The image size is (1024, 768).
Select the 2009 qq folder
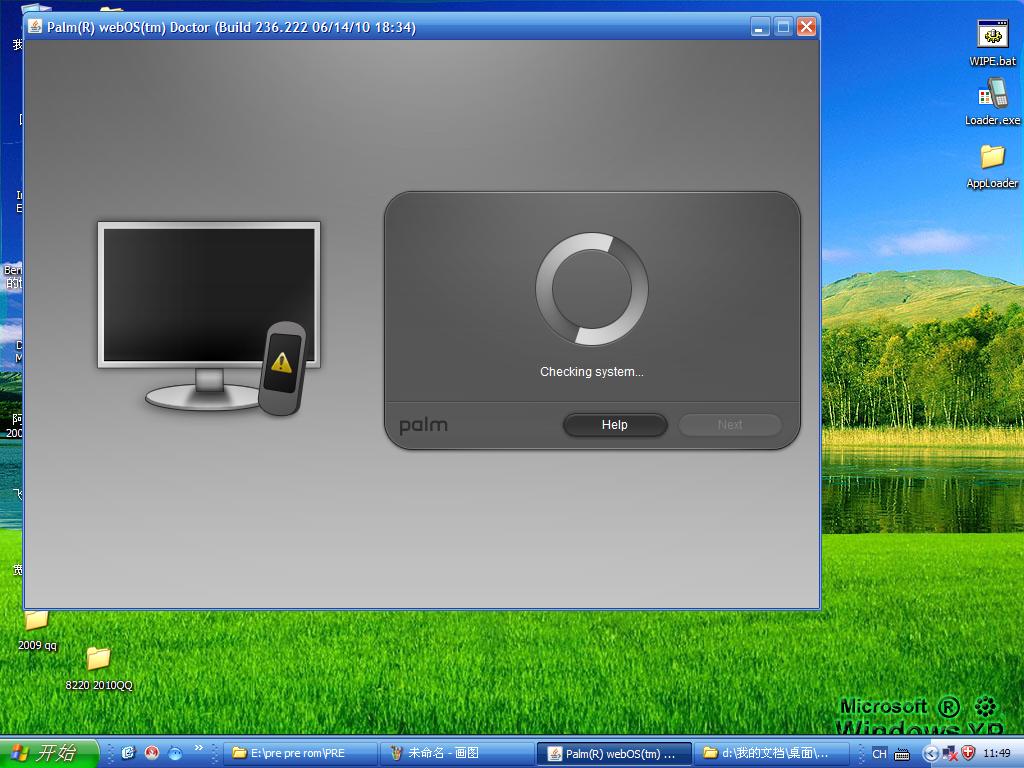pyautogui.click(x=36, y=622)
